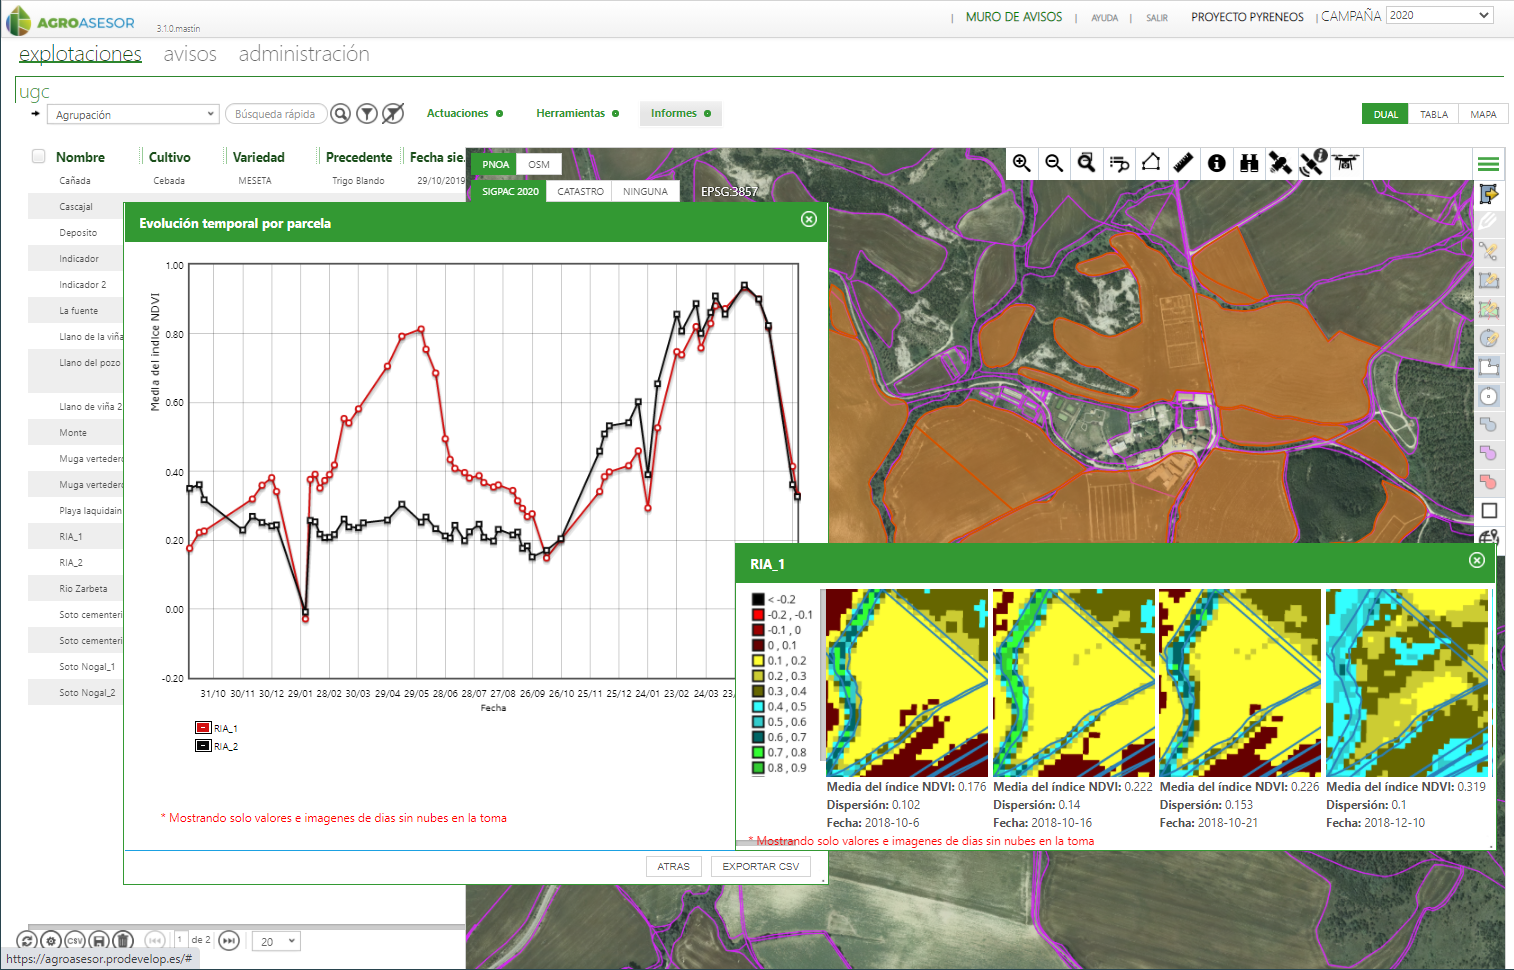This screenshot has width=1514, height=970.
Task: Open the filter funnel icon
Action: pos(367,114)
